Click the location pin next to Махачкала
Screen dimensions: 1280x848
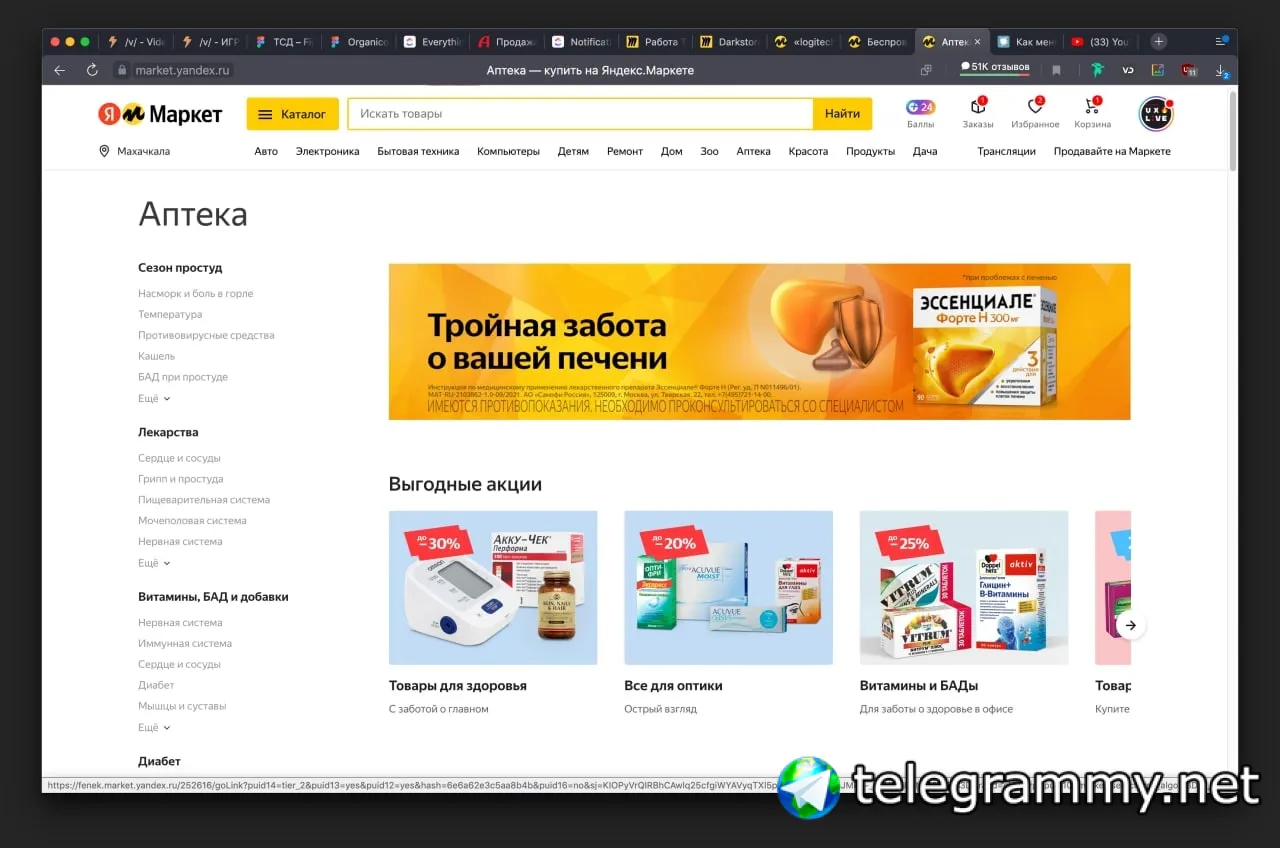click(x=104, y=151)
